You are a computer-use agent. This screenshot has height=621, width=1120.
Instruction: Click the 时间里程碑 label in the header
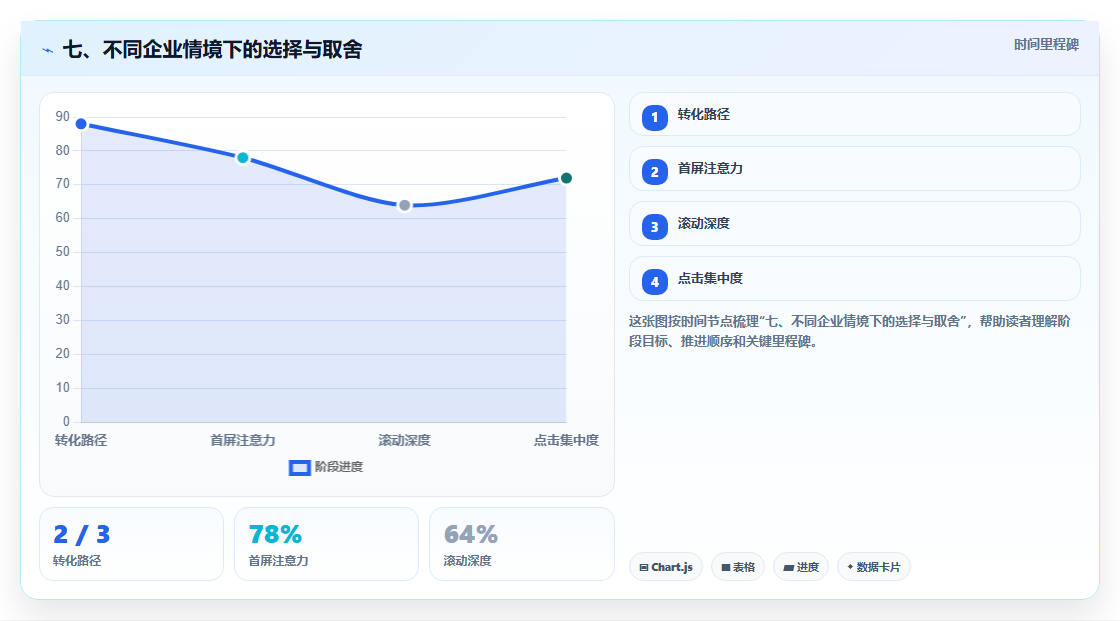pos(1046,45)
